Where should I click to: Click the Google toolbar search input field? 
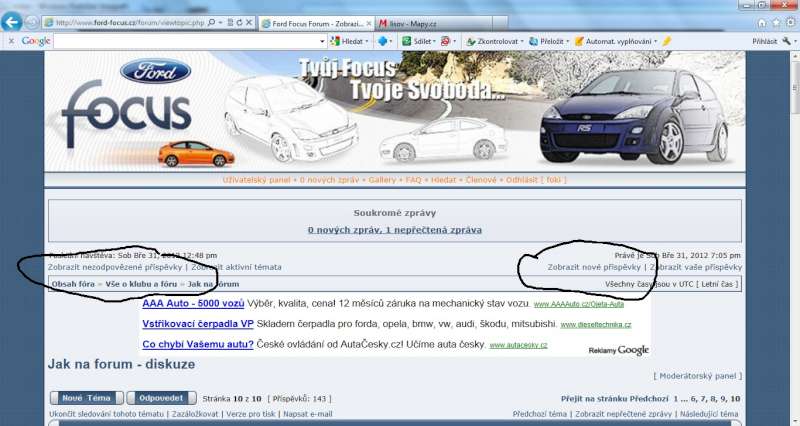190,41
